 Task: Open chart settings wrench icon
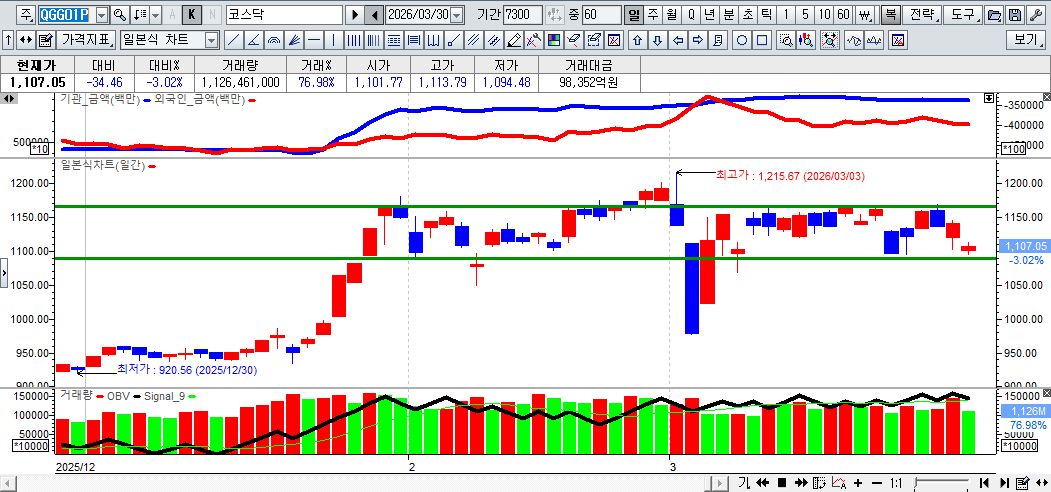[x=1035, y=15]
